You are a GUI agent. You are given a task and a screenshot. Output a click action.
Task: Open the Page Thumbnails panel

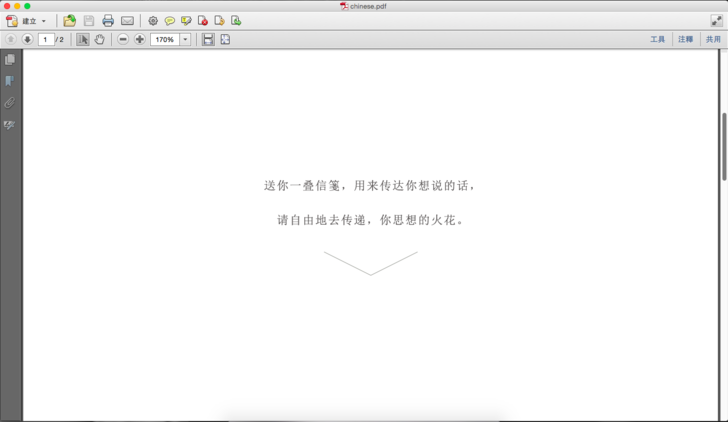point(10,60)
